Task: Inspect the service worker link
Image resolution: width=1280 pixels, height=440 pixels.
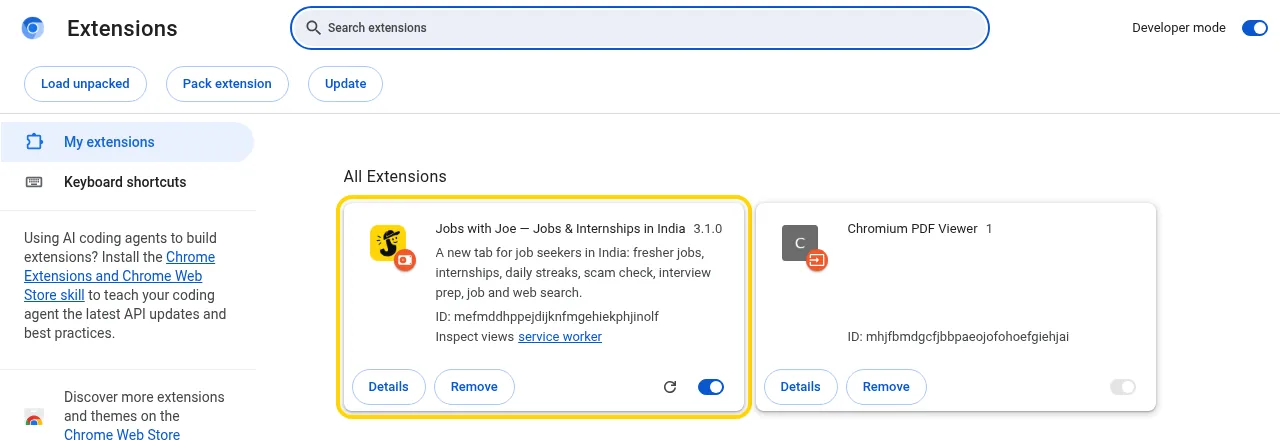Action: pyautogui.click(x=560, y=337)
